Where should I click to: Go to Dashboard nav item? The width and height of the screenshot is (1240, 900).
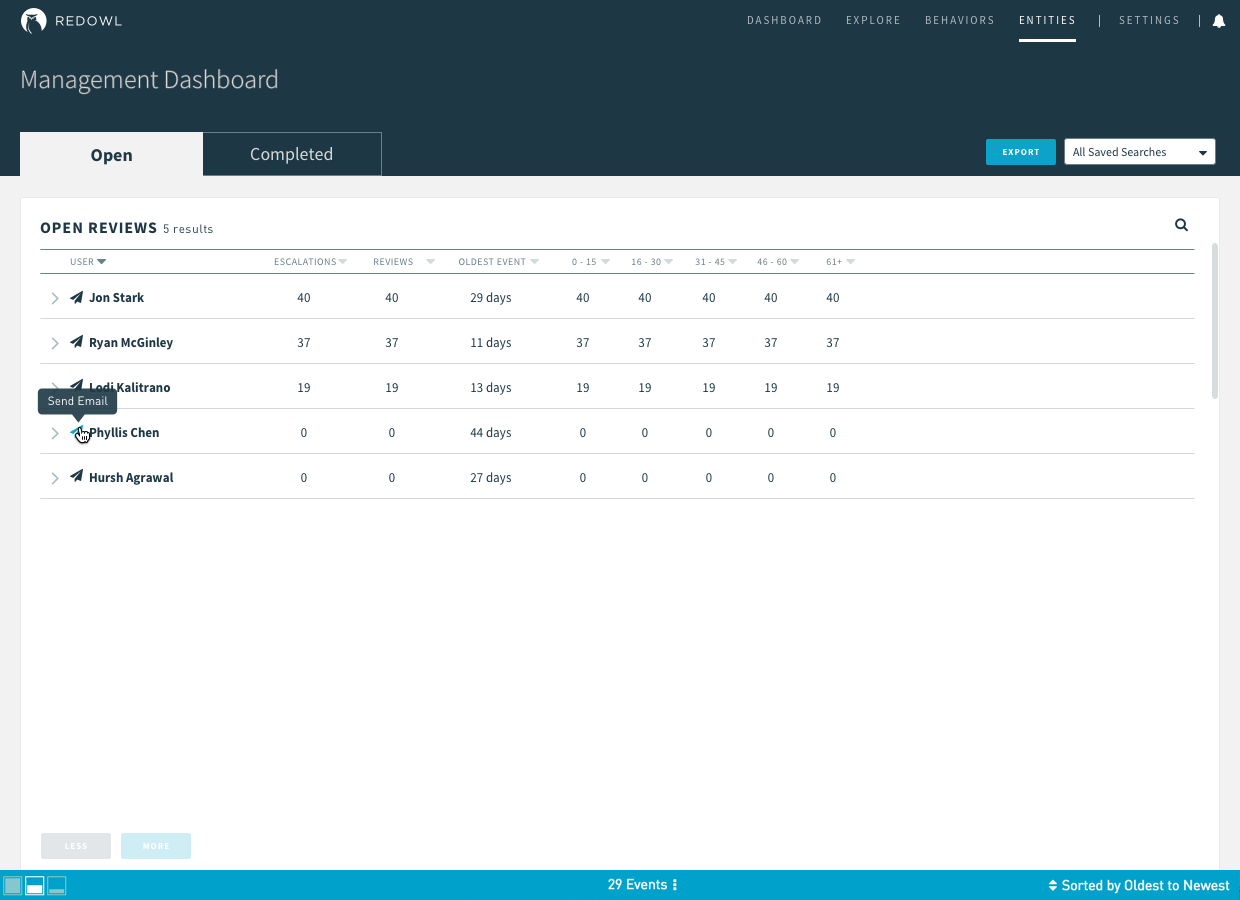(x=784, y=20)
